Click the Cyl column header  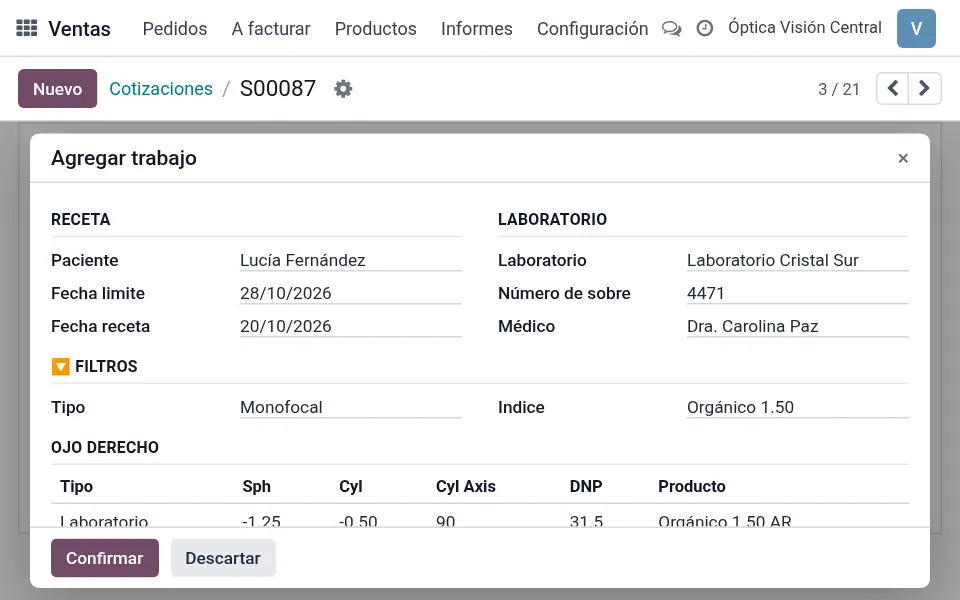click(x=351, y=486)
